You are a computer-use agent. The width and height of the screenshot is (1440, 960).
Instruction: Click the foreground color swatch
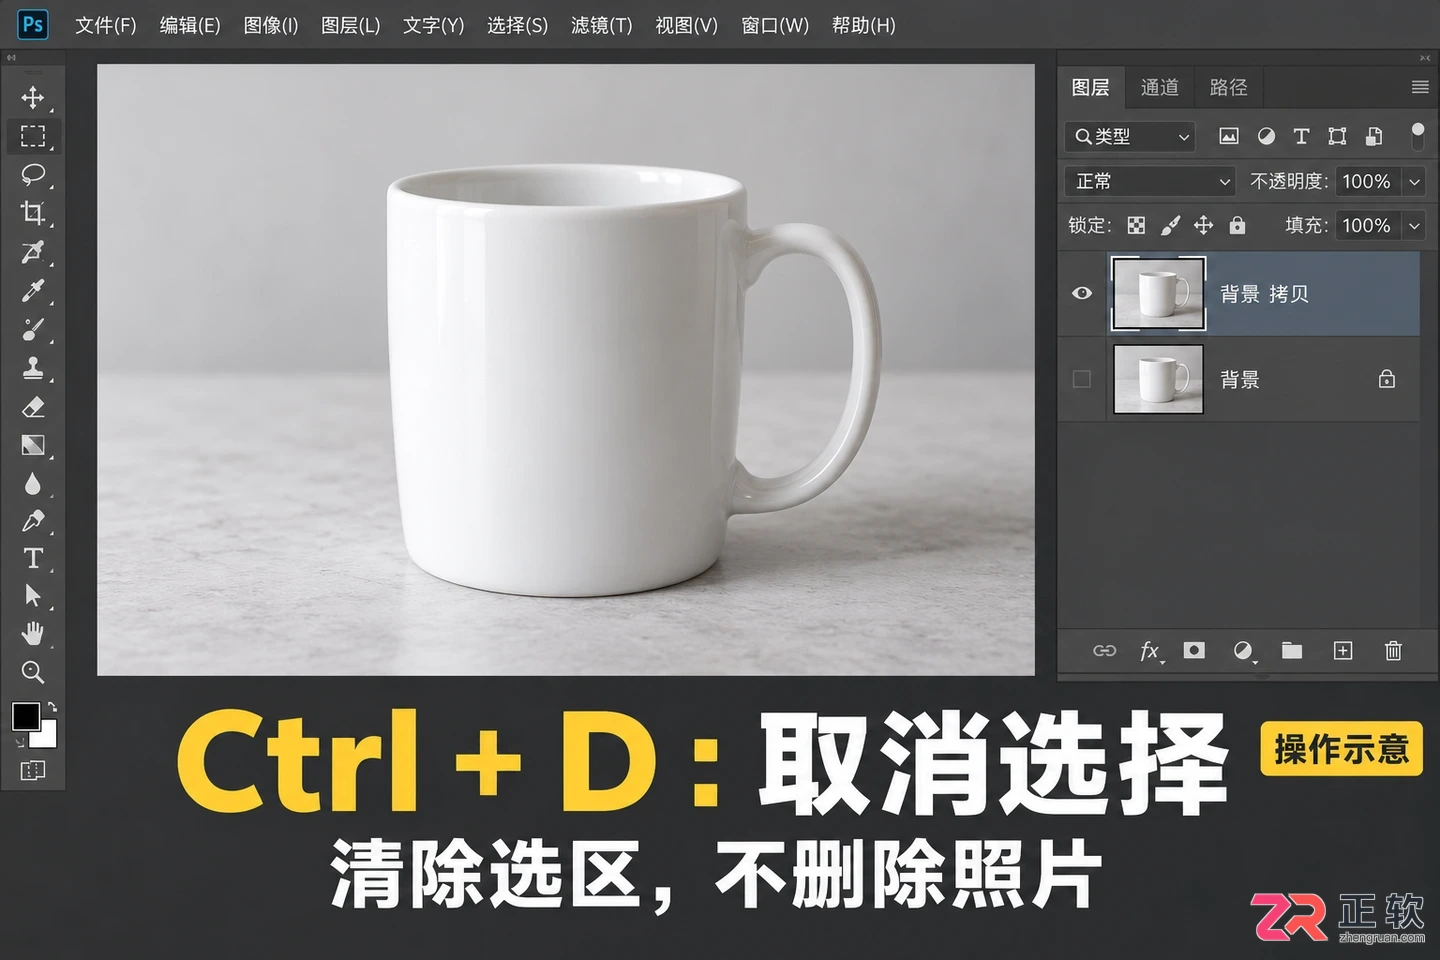click(26, 716)
